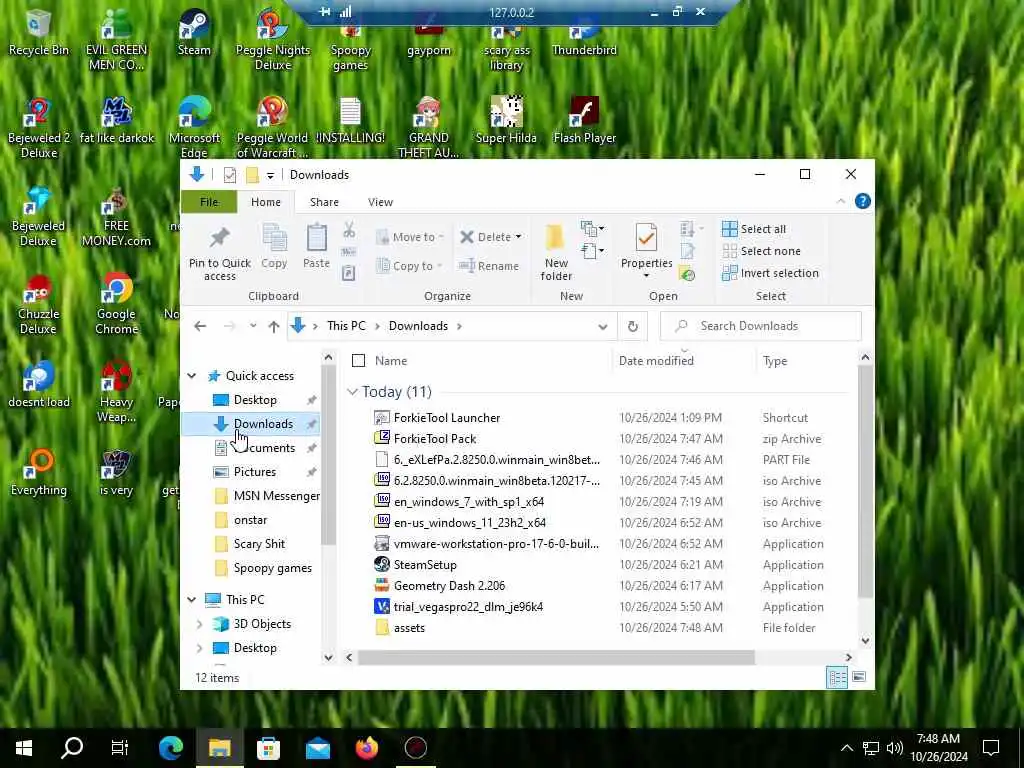Image resolution: width=1024 pixels, height=768 pixels.
Task: Open Task View on the taskbar
Action: click(x=120, y=747)
